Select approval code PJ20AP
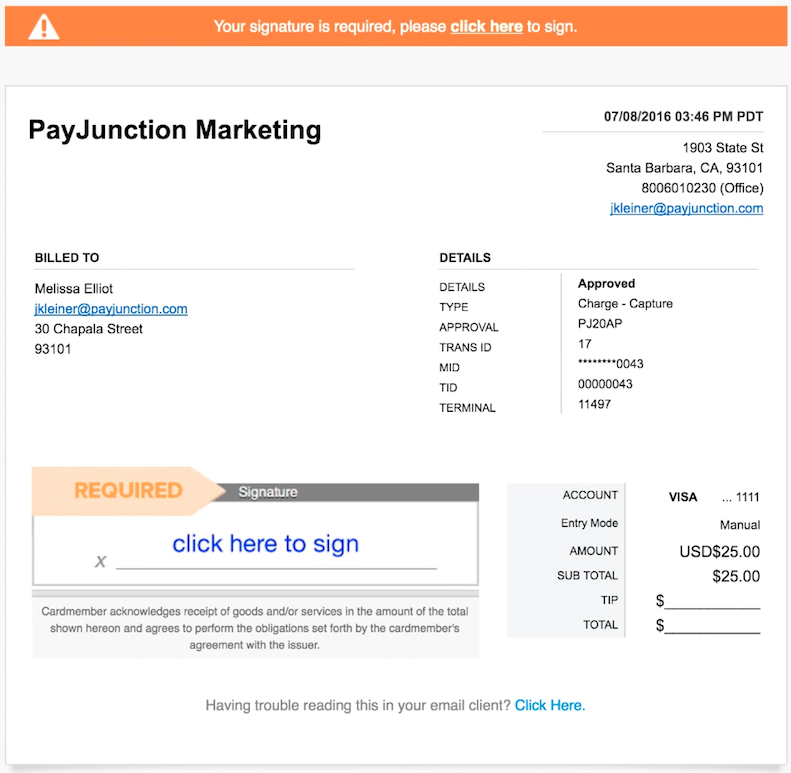Screen dimensions: 791x773 pyautogui.click(x=600, y=323)
